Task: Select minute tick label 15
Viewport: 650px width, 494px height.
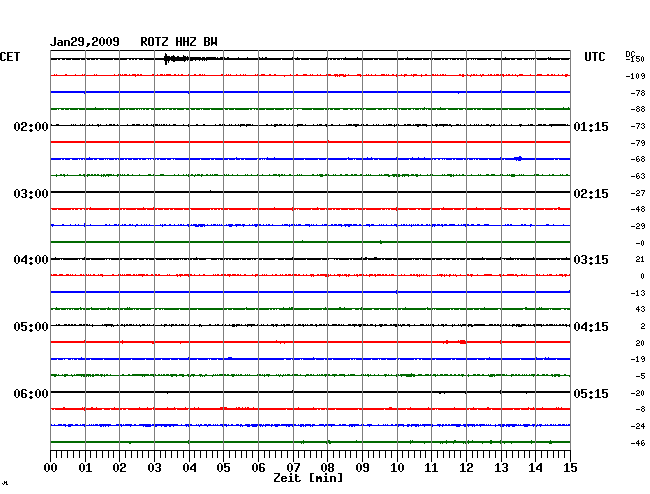Action: point(570,468)
